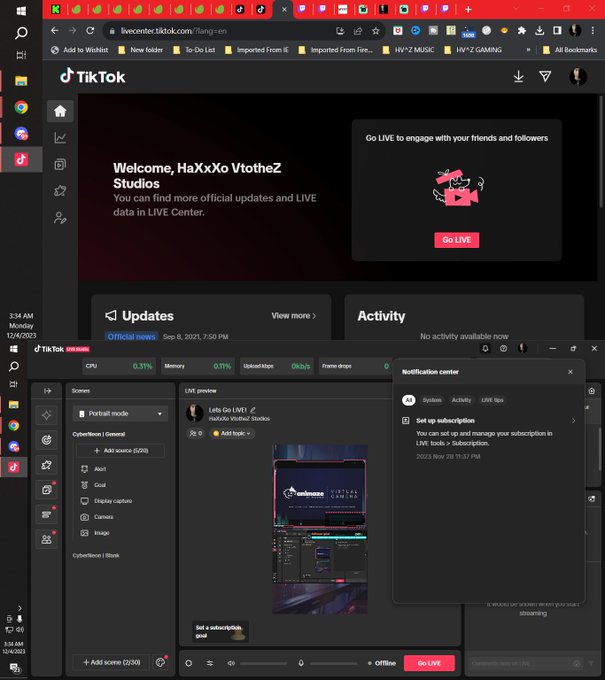Click the download icon in LIVE Center header
The width and height of the screenshot is (605, 680).
tap(518, 77)
